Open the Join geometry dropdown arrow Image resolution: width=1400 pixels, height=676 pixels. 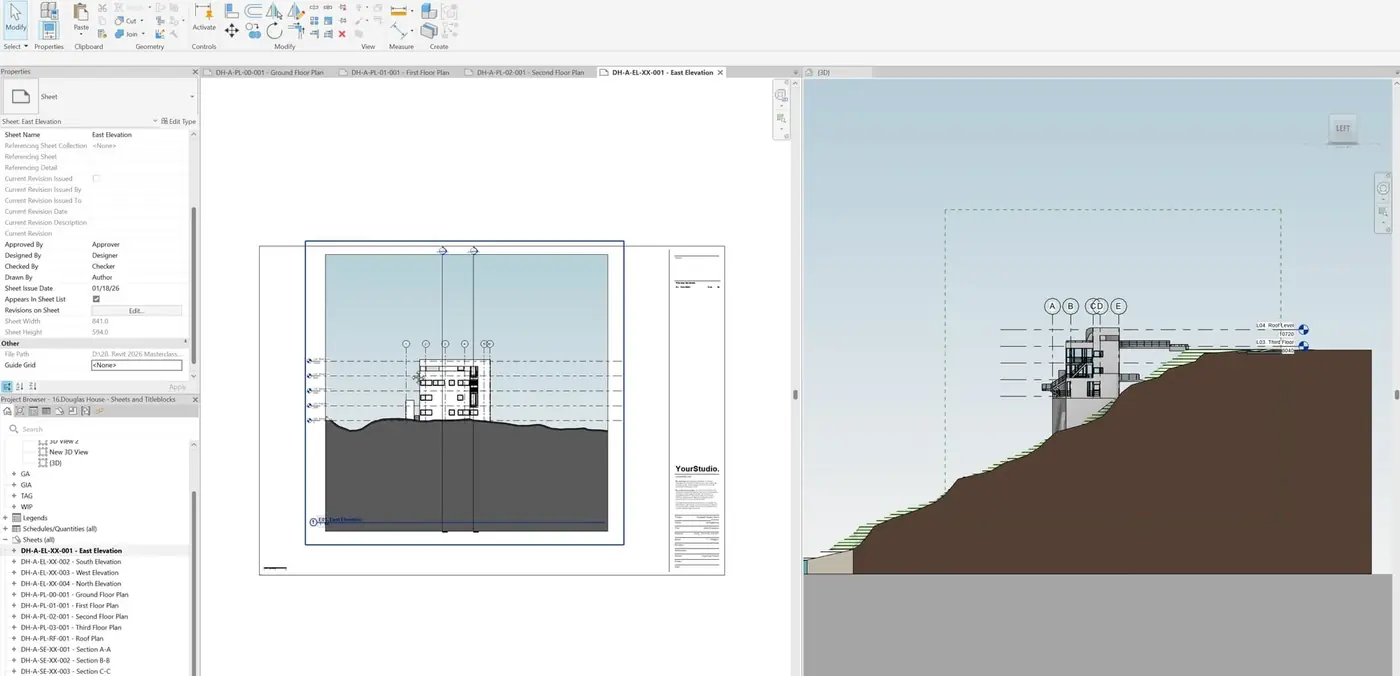(143, 34)
